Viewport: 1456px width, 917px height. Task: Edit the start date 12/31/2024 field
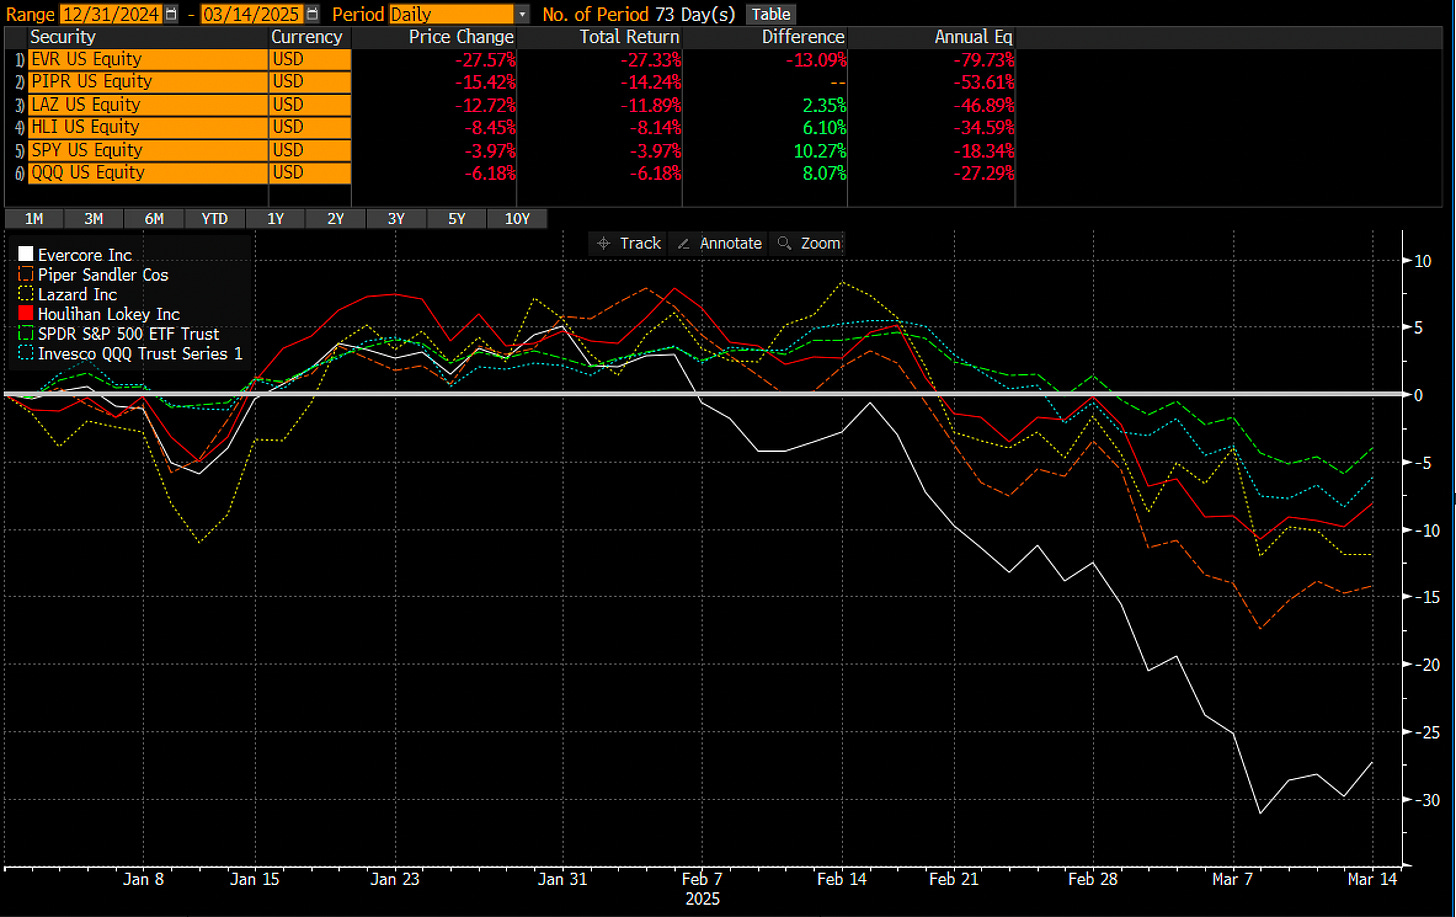point(111,14)
